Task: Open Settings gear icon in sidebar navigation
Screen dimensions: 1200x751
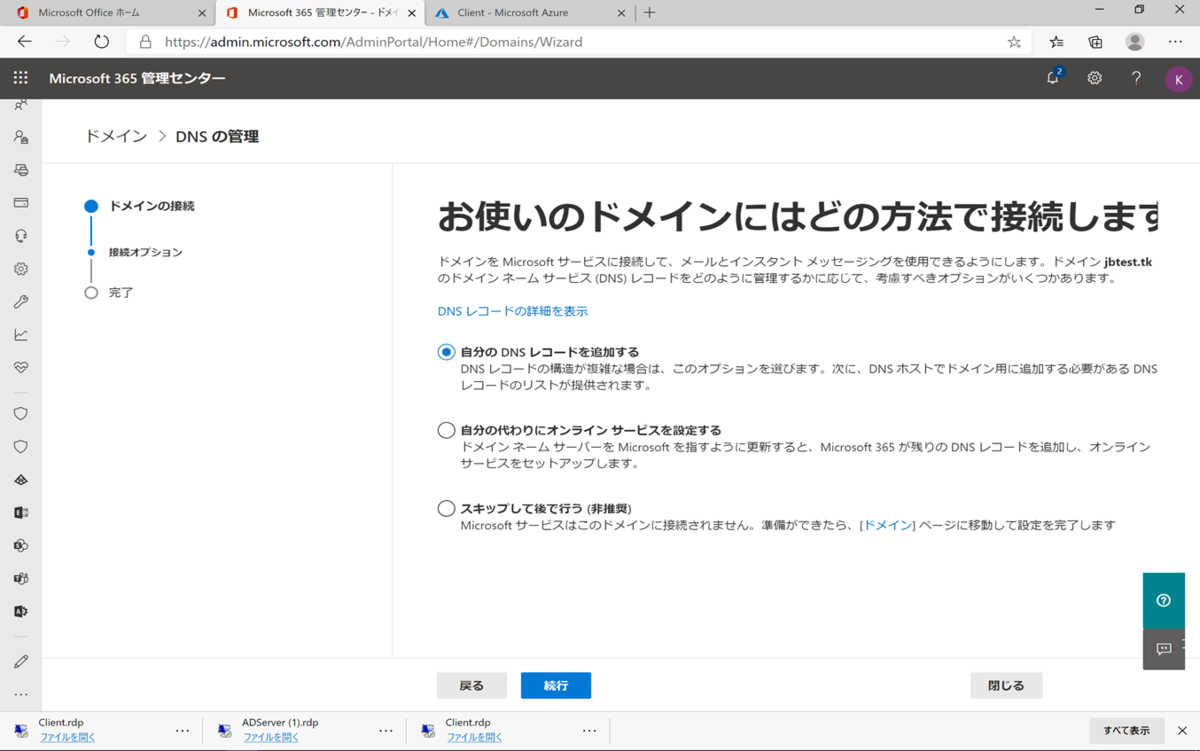Action: coord(21,269)
